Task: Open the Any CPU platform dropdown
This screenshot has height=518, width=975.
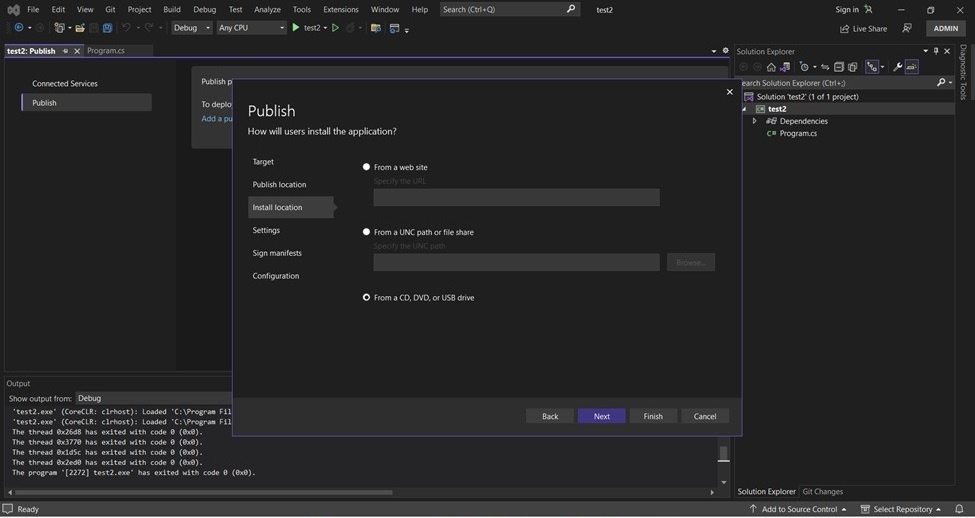Action: [x=251, y=28]
